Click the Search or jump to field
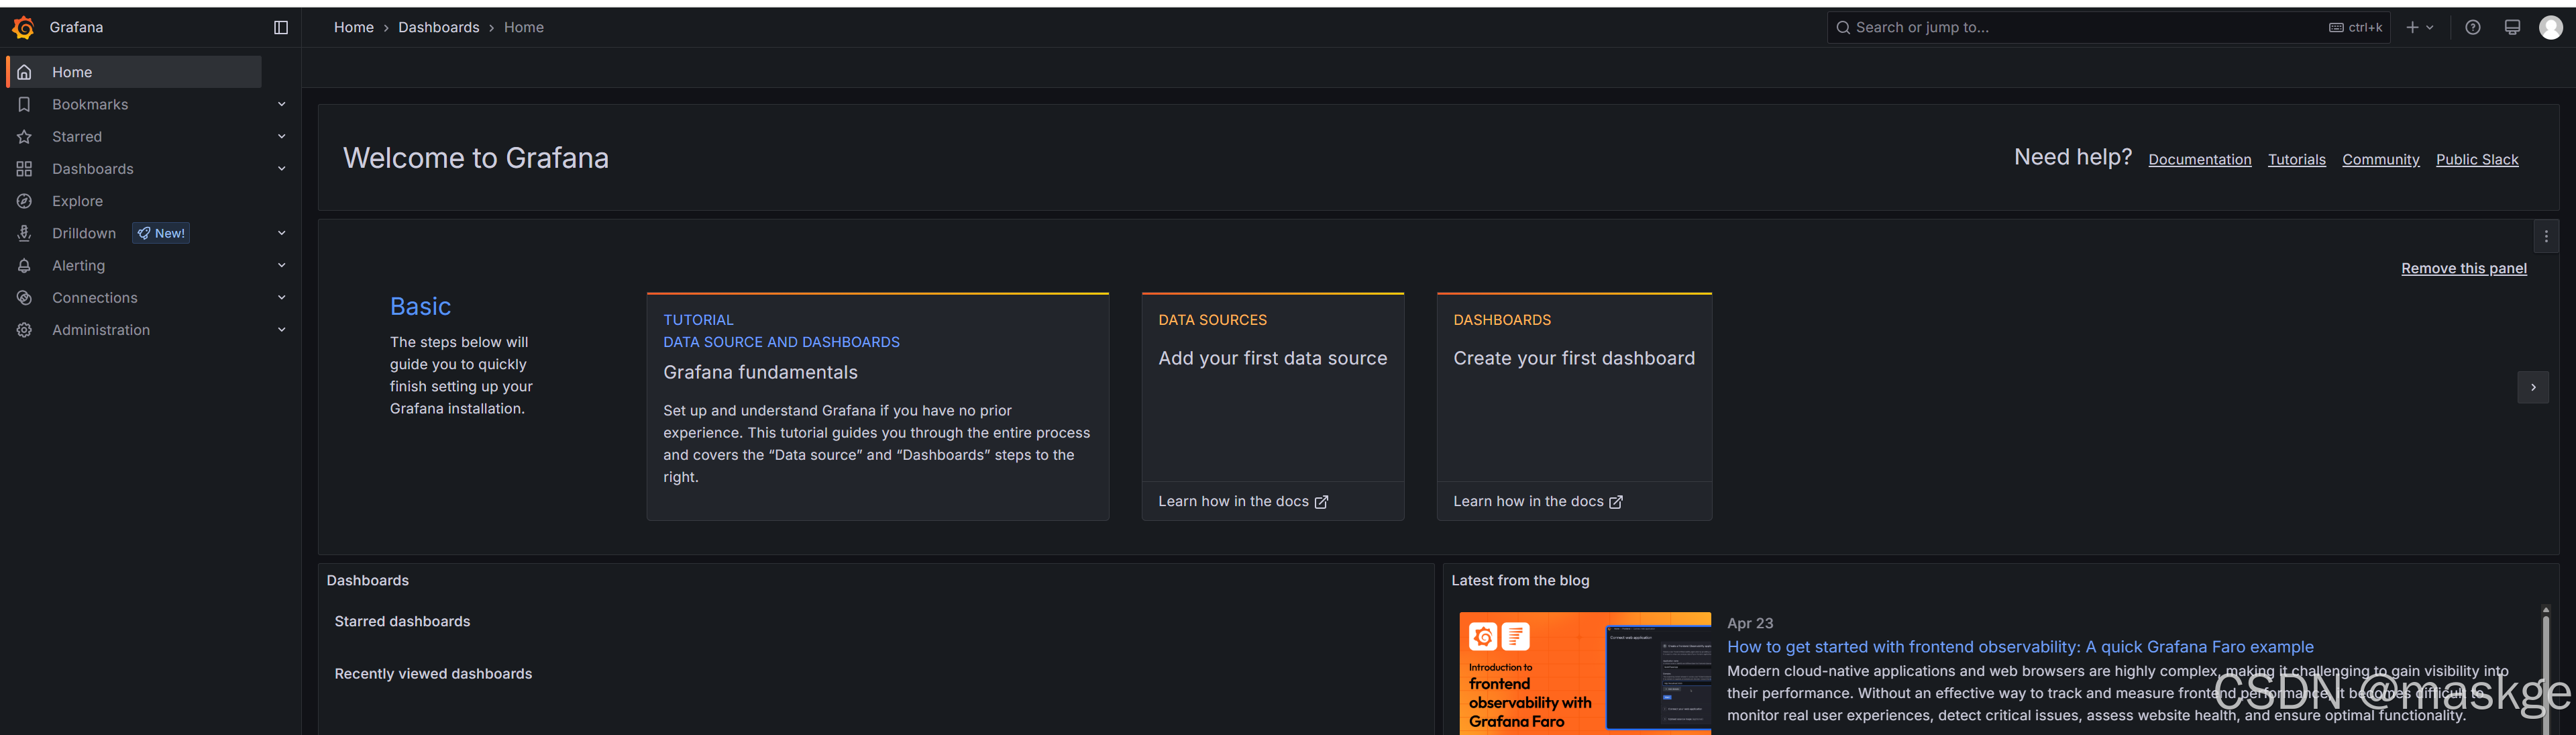Screen dimensions: 2576x735 coord(2080,27)
